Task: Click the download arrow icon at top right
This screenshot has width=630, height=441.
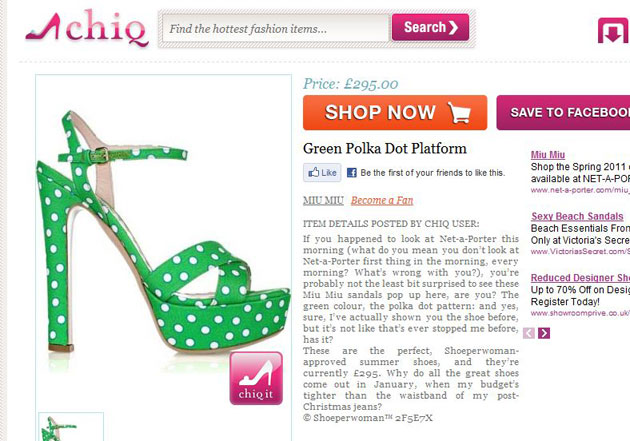Action: pyautogui.click(x=614, y=30)
